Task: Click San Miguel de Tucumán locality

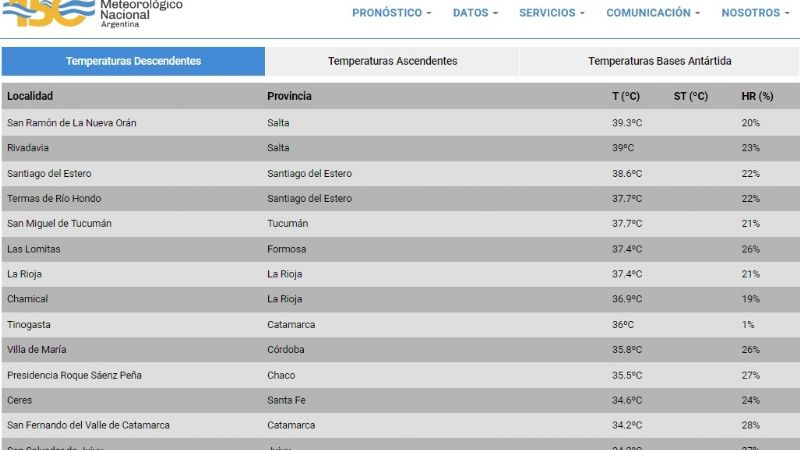Action: [59, 223]
